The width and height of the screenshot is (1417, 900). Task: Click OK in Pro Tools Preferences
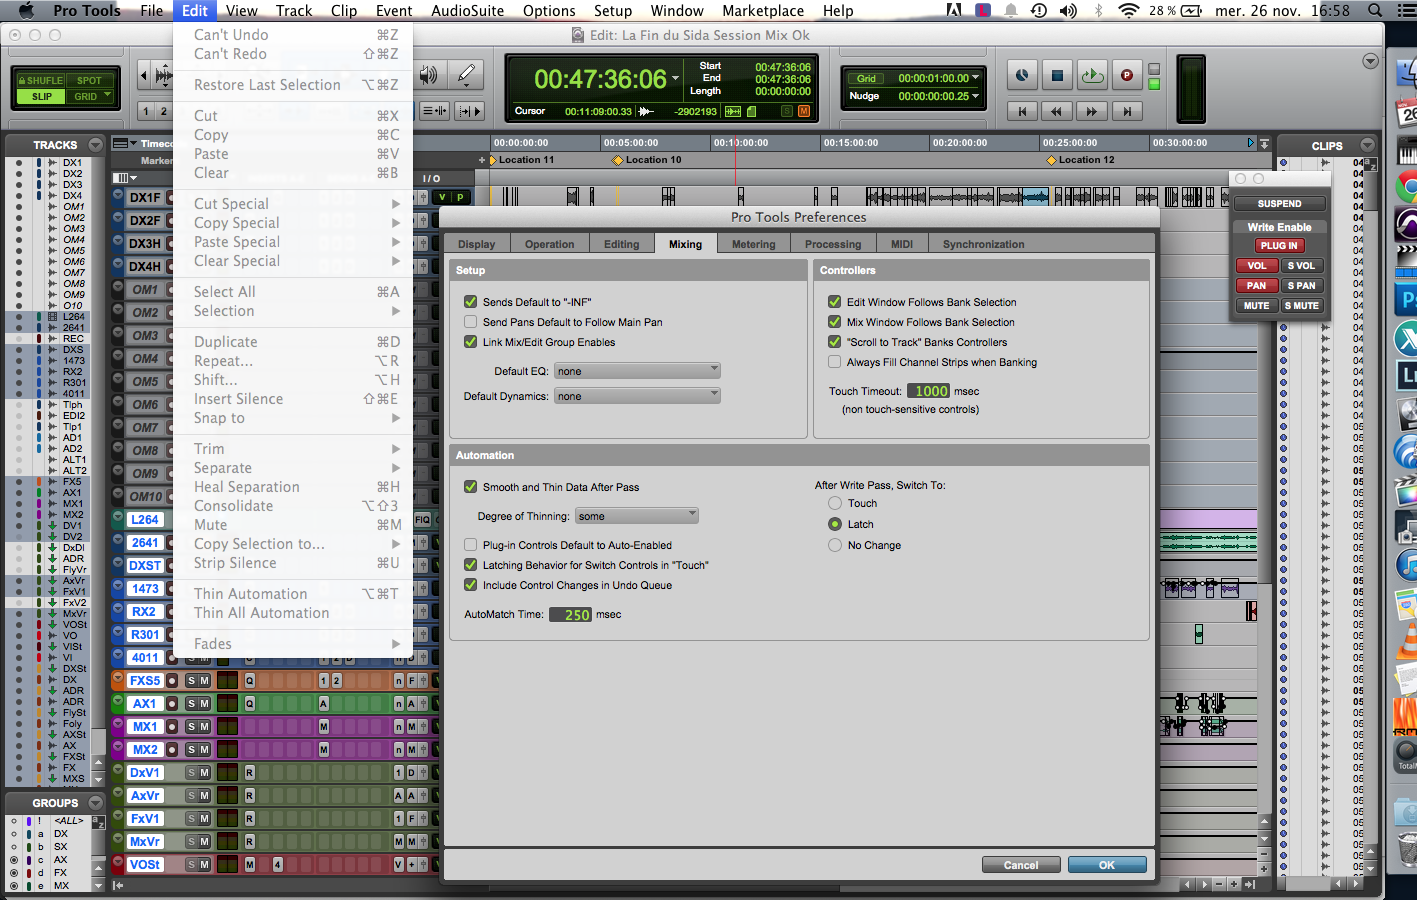coord(1106,865)
